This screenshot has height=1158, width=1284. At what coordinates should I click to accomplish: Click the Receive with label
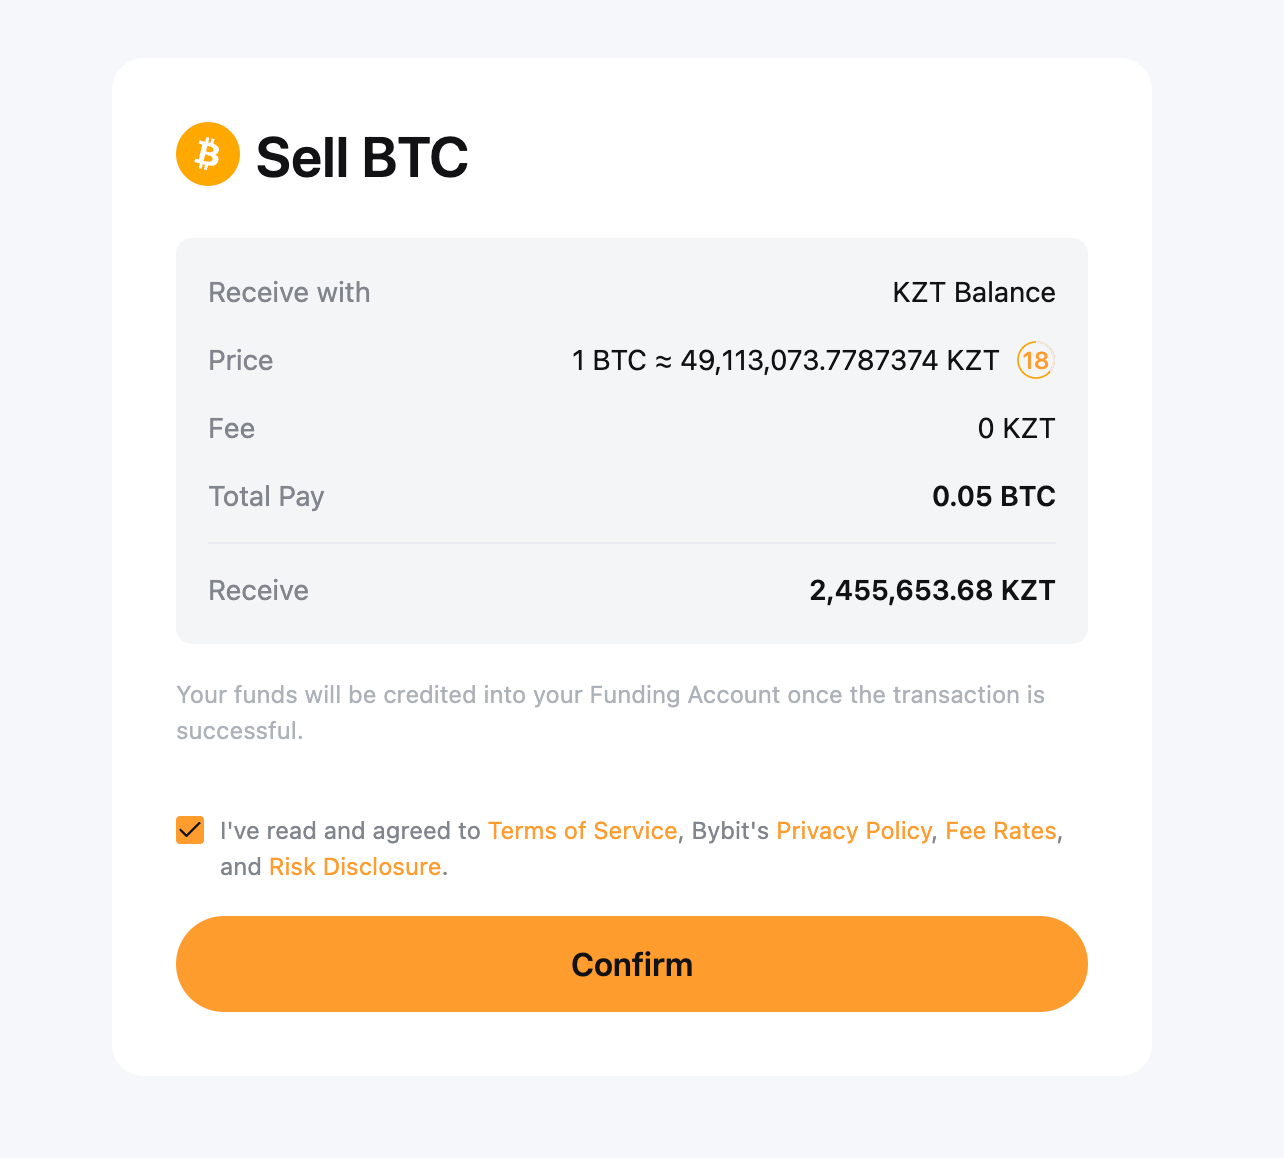[289, 292]
